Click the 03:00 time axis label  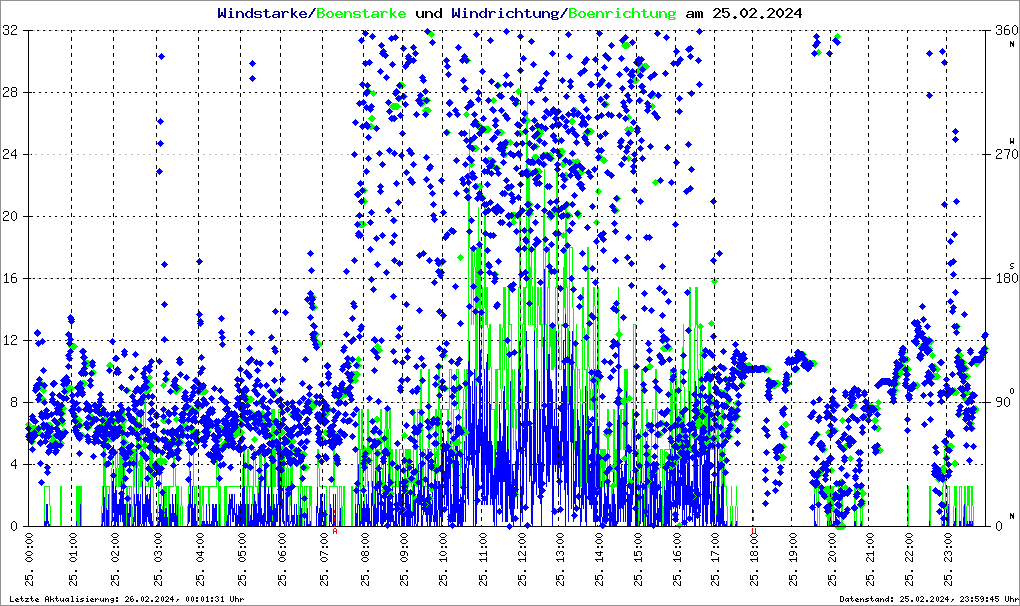click(157, 559)
